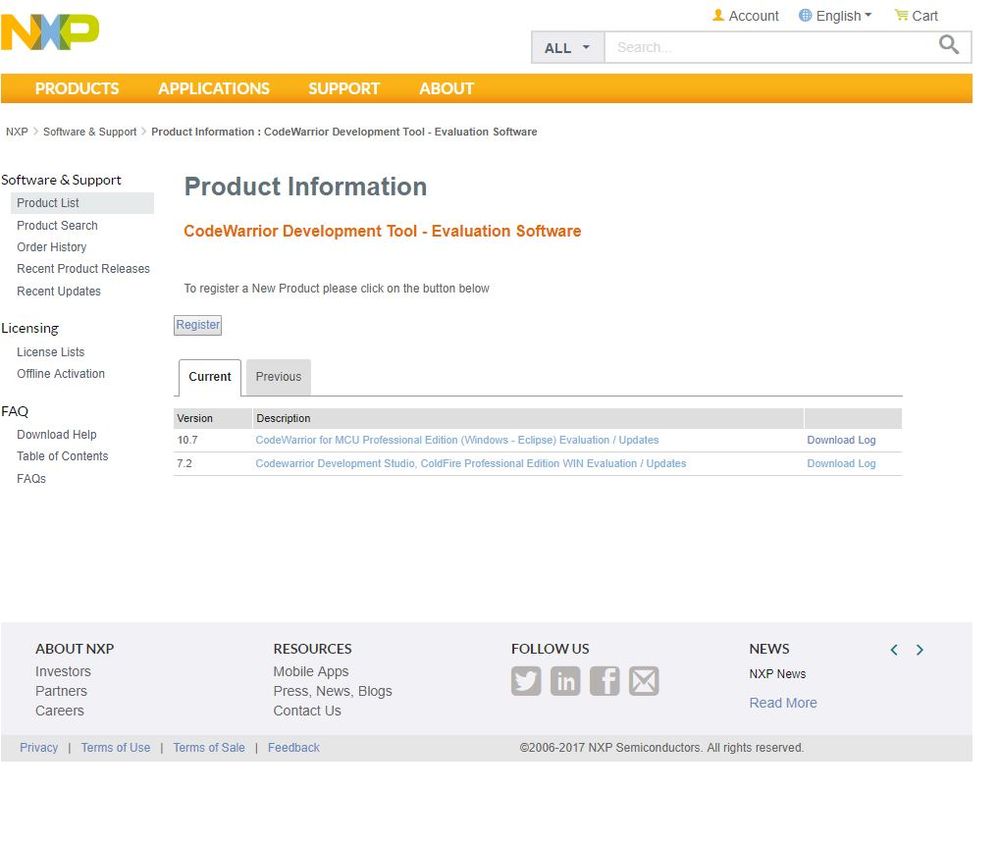Open Offline Activation in the sidebar
The height and width of the screenshot is (848, 999).
pos(61,374)
